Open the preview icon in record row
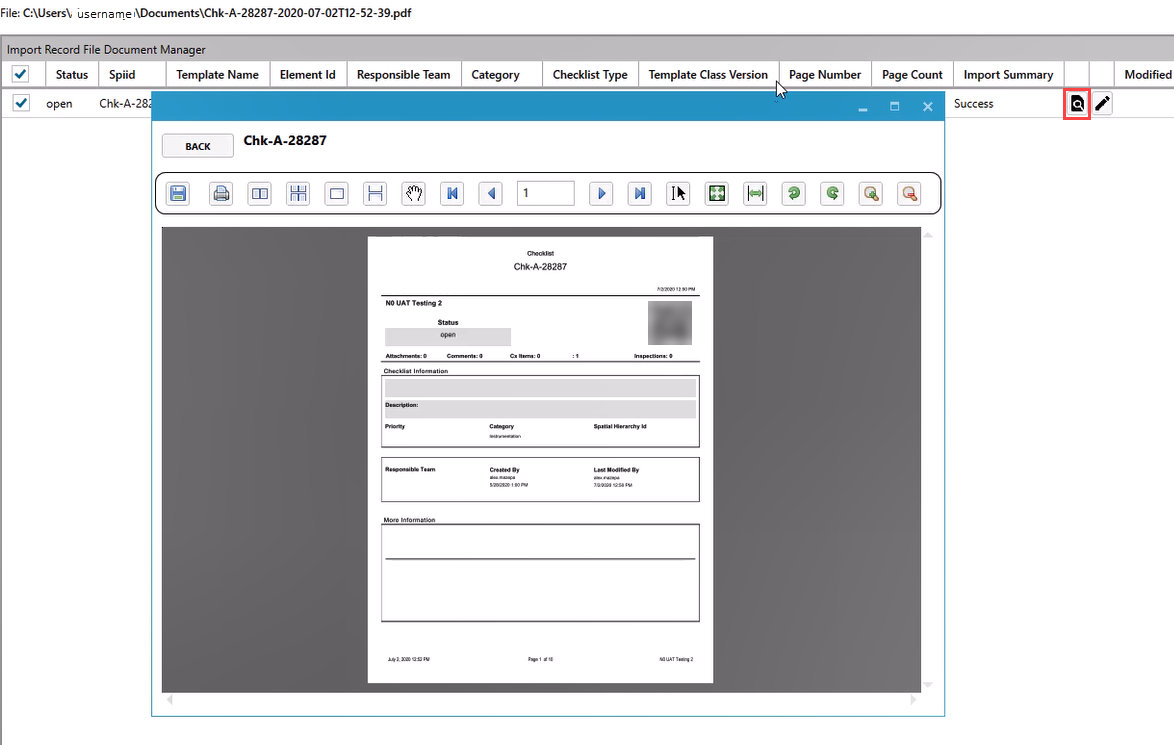The height and width of the screenshot is (745, 1174). pos(1077,104)
